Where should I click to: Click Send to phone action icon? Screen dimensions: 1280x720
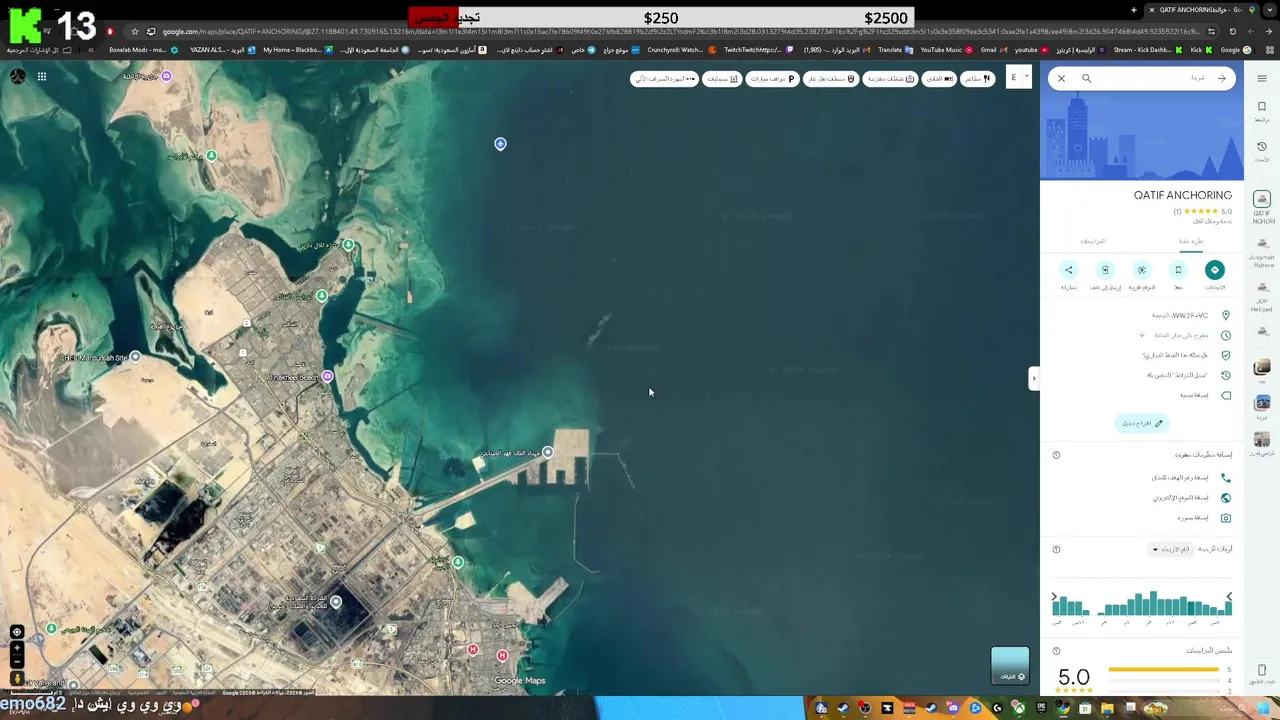1105,270
